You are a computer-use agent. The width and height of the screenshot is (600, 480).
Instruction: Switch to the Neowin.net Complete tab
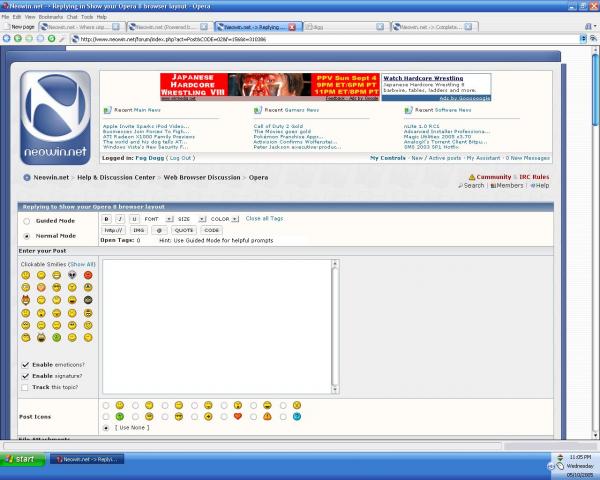pos(434,27)
